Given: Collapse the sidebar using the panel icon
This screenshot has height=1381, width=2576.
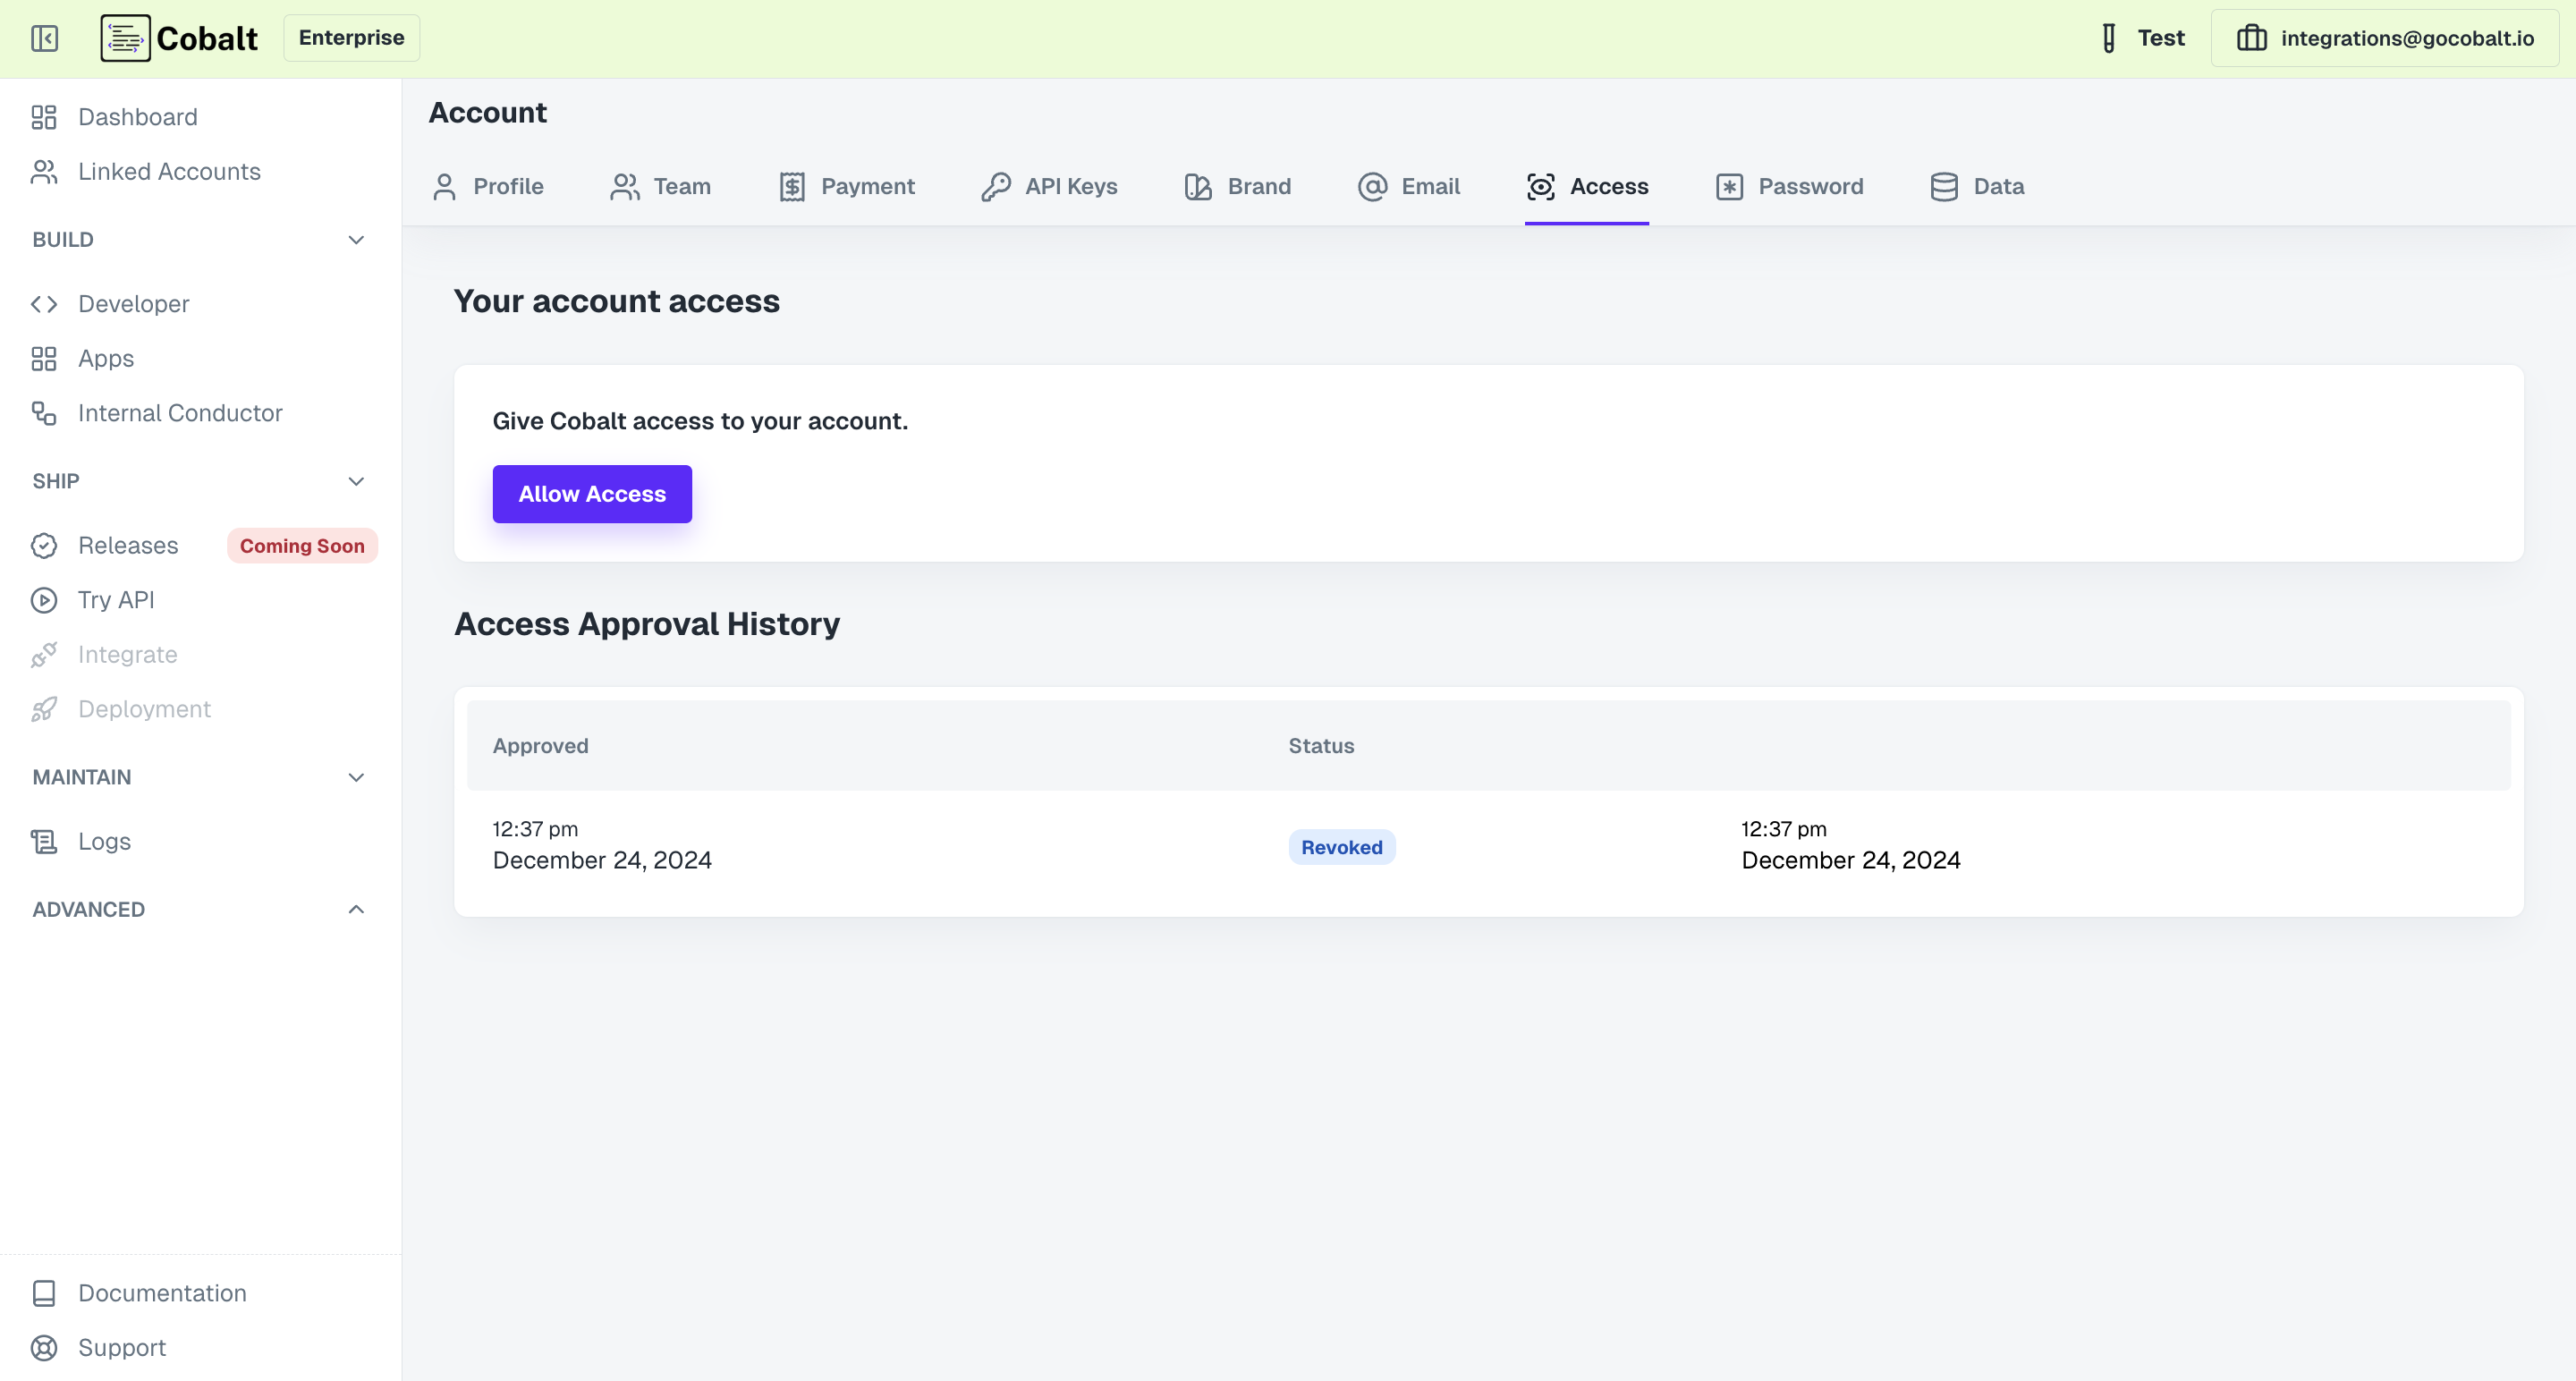Looking at the screenshot, I should click(x=45, y=38).
